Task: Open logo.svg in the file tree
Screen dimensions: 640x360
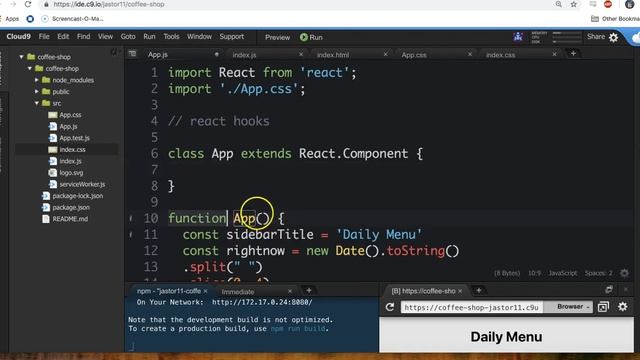Action: (x=71, y=173)
